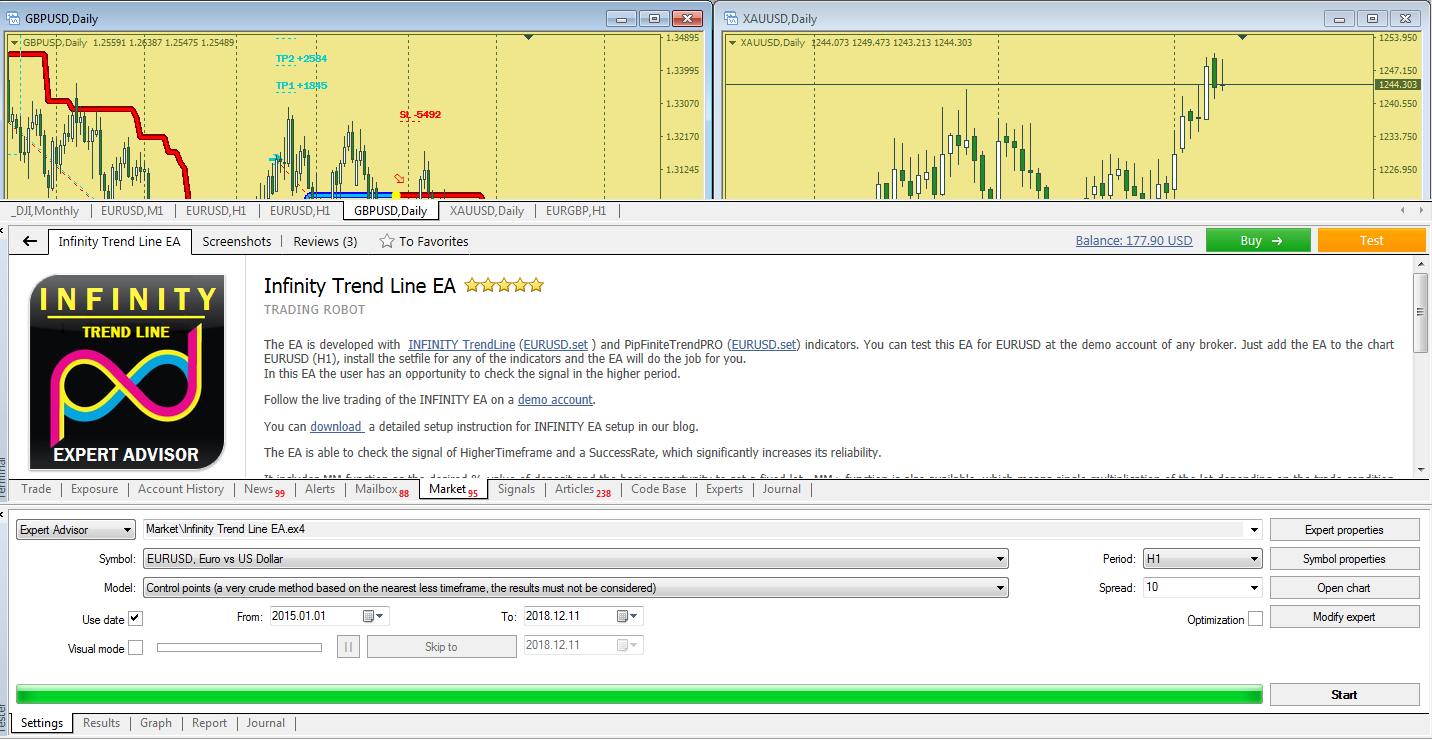Click the GBPUSD,Daily window title icon
The image size is (1432, 740).
(x=13, y=19)
